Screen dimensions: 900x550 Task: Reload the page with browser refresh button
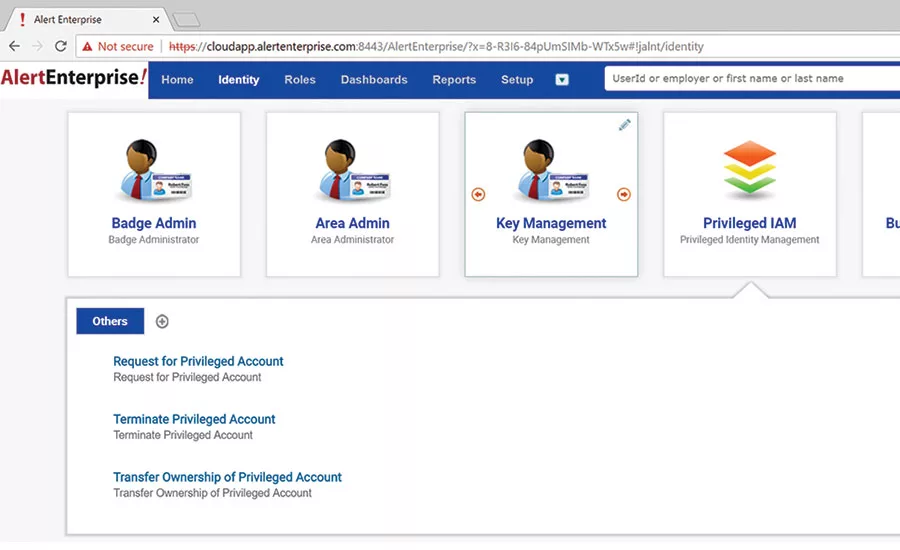coord(61,46)
